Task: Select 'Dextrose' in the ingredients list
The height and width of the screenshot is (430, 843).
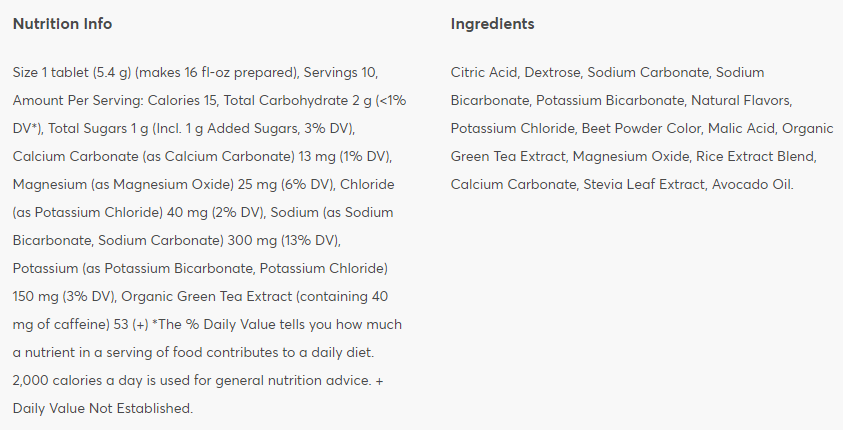Action: [551, 73]
